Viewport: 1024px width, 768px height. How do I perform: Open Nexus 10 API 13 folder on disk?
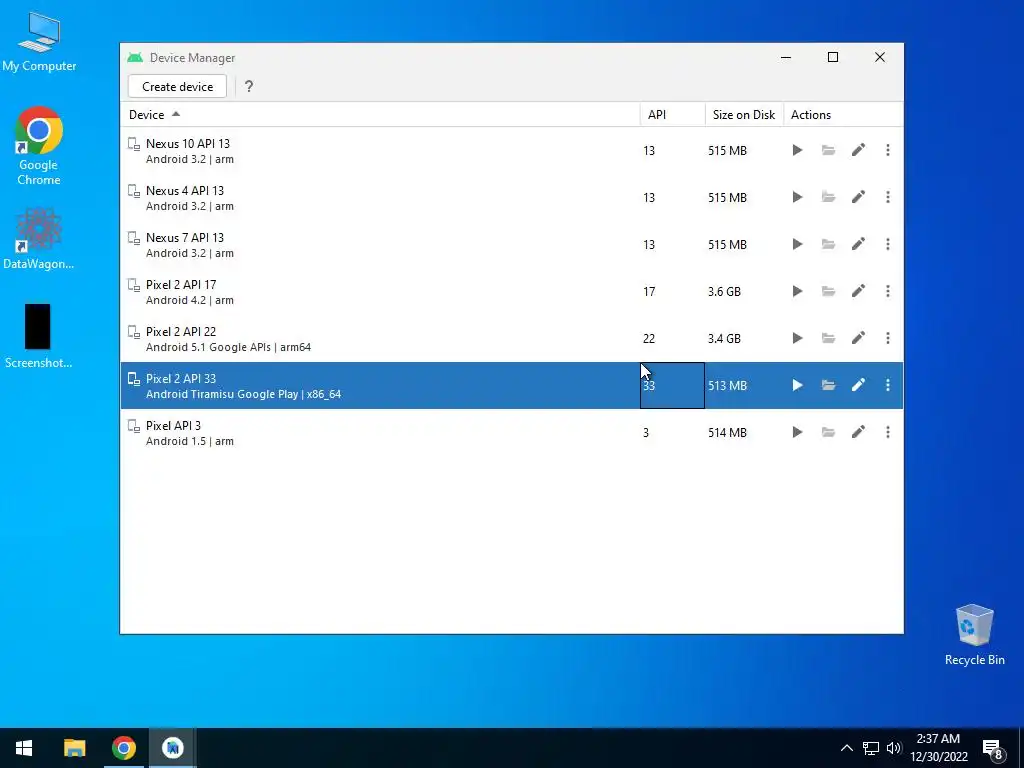(x=828, y=150)
